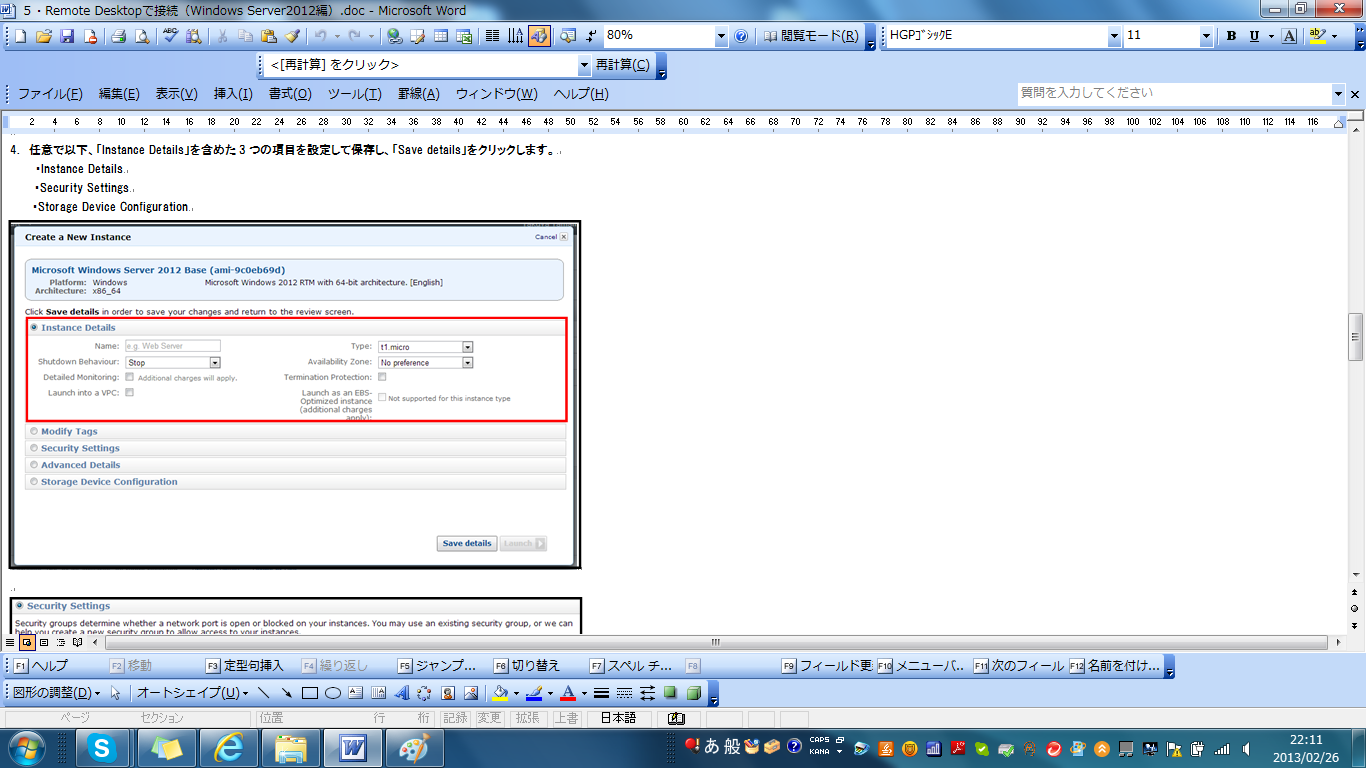Image resolution: width=1366 pixels, height=768 pixels.
Task: Expand the 図形の調整(D) menu
Action: pos(56,692)
